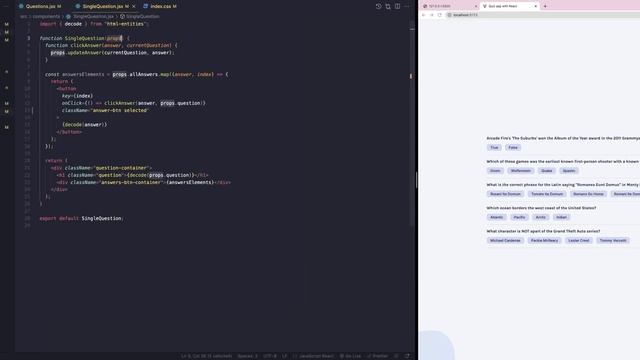Open notifications bell in status bar

pyautogui.click(x=407, y=356)
